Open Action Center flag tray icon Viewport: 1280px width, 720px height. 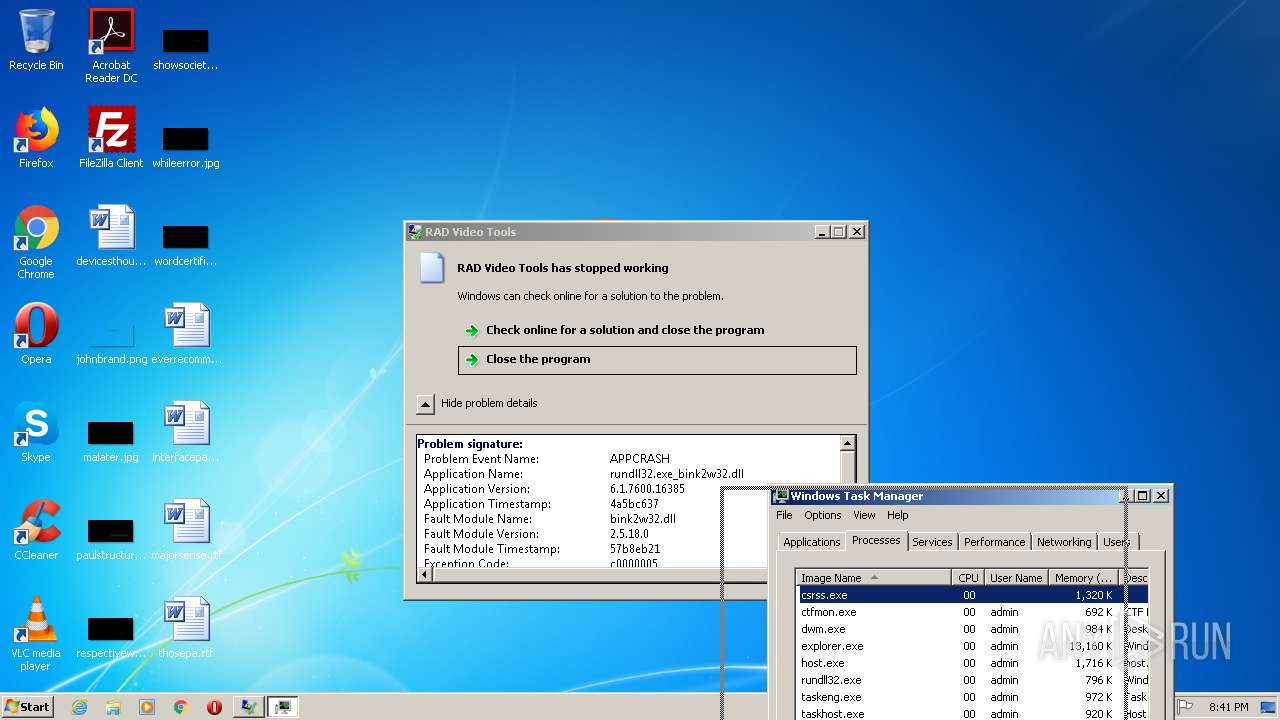click(1186, 707)
